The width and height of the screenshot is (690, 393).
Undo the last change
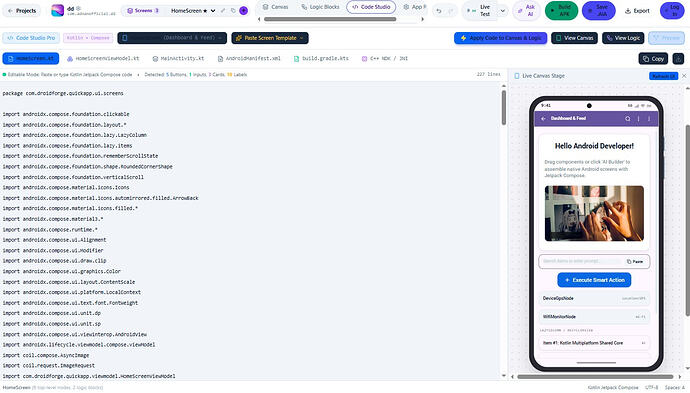[439, 11]
